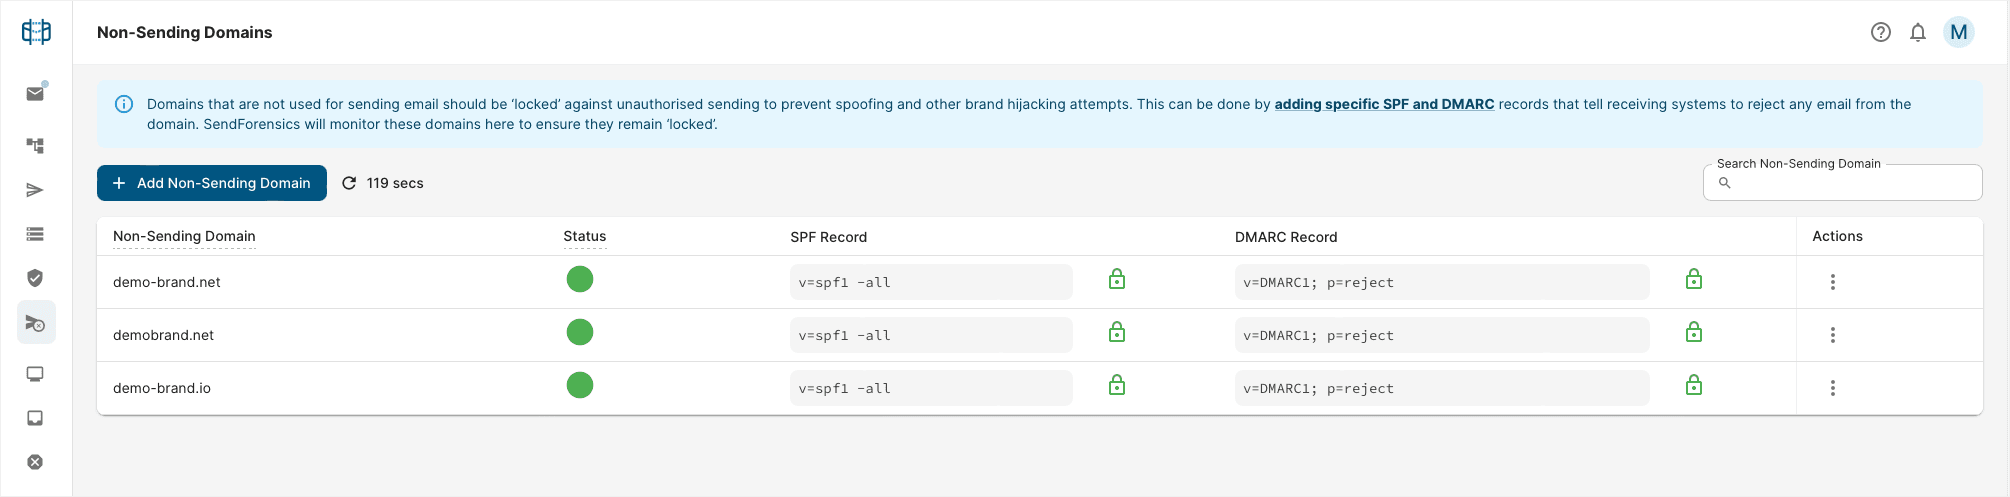
Task: Open the inbox tray sidebar icon
Action: click(35, 418)
